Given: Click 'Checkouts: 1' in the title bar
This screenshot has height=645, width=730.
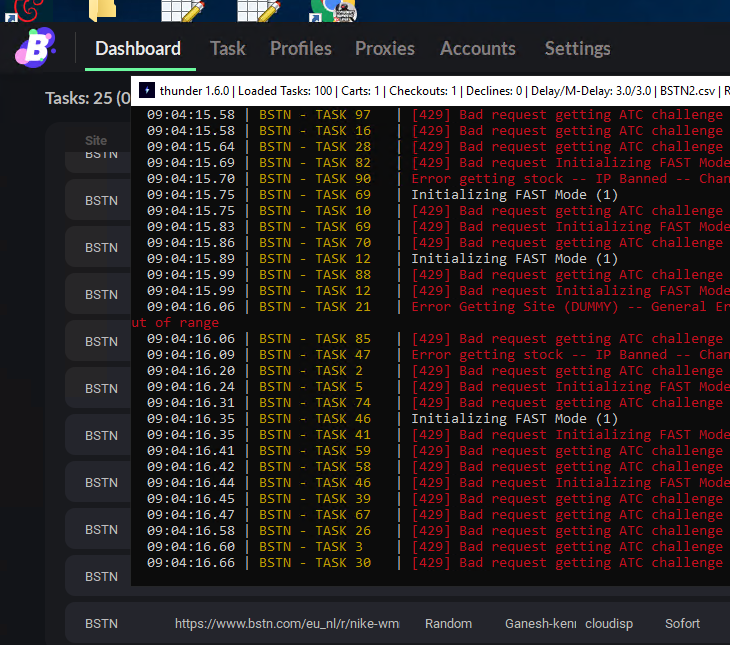Looking at the screenshot, I should (423, 91).
